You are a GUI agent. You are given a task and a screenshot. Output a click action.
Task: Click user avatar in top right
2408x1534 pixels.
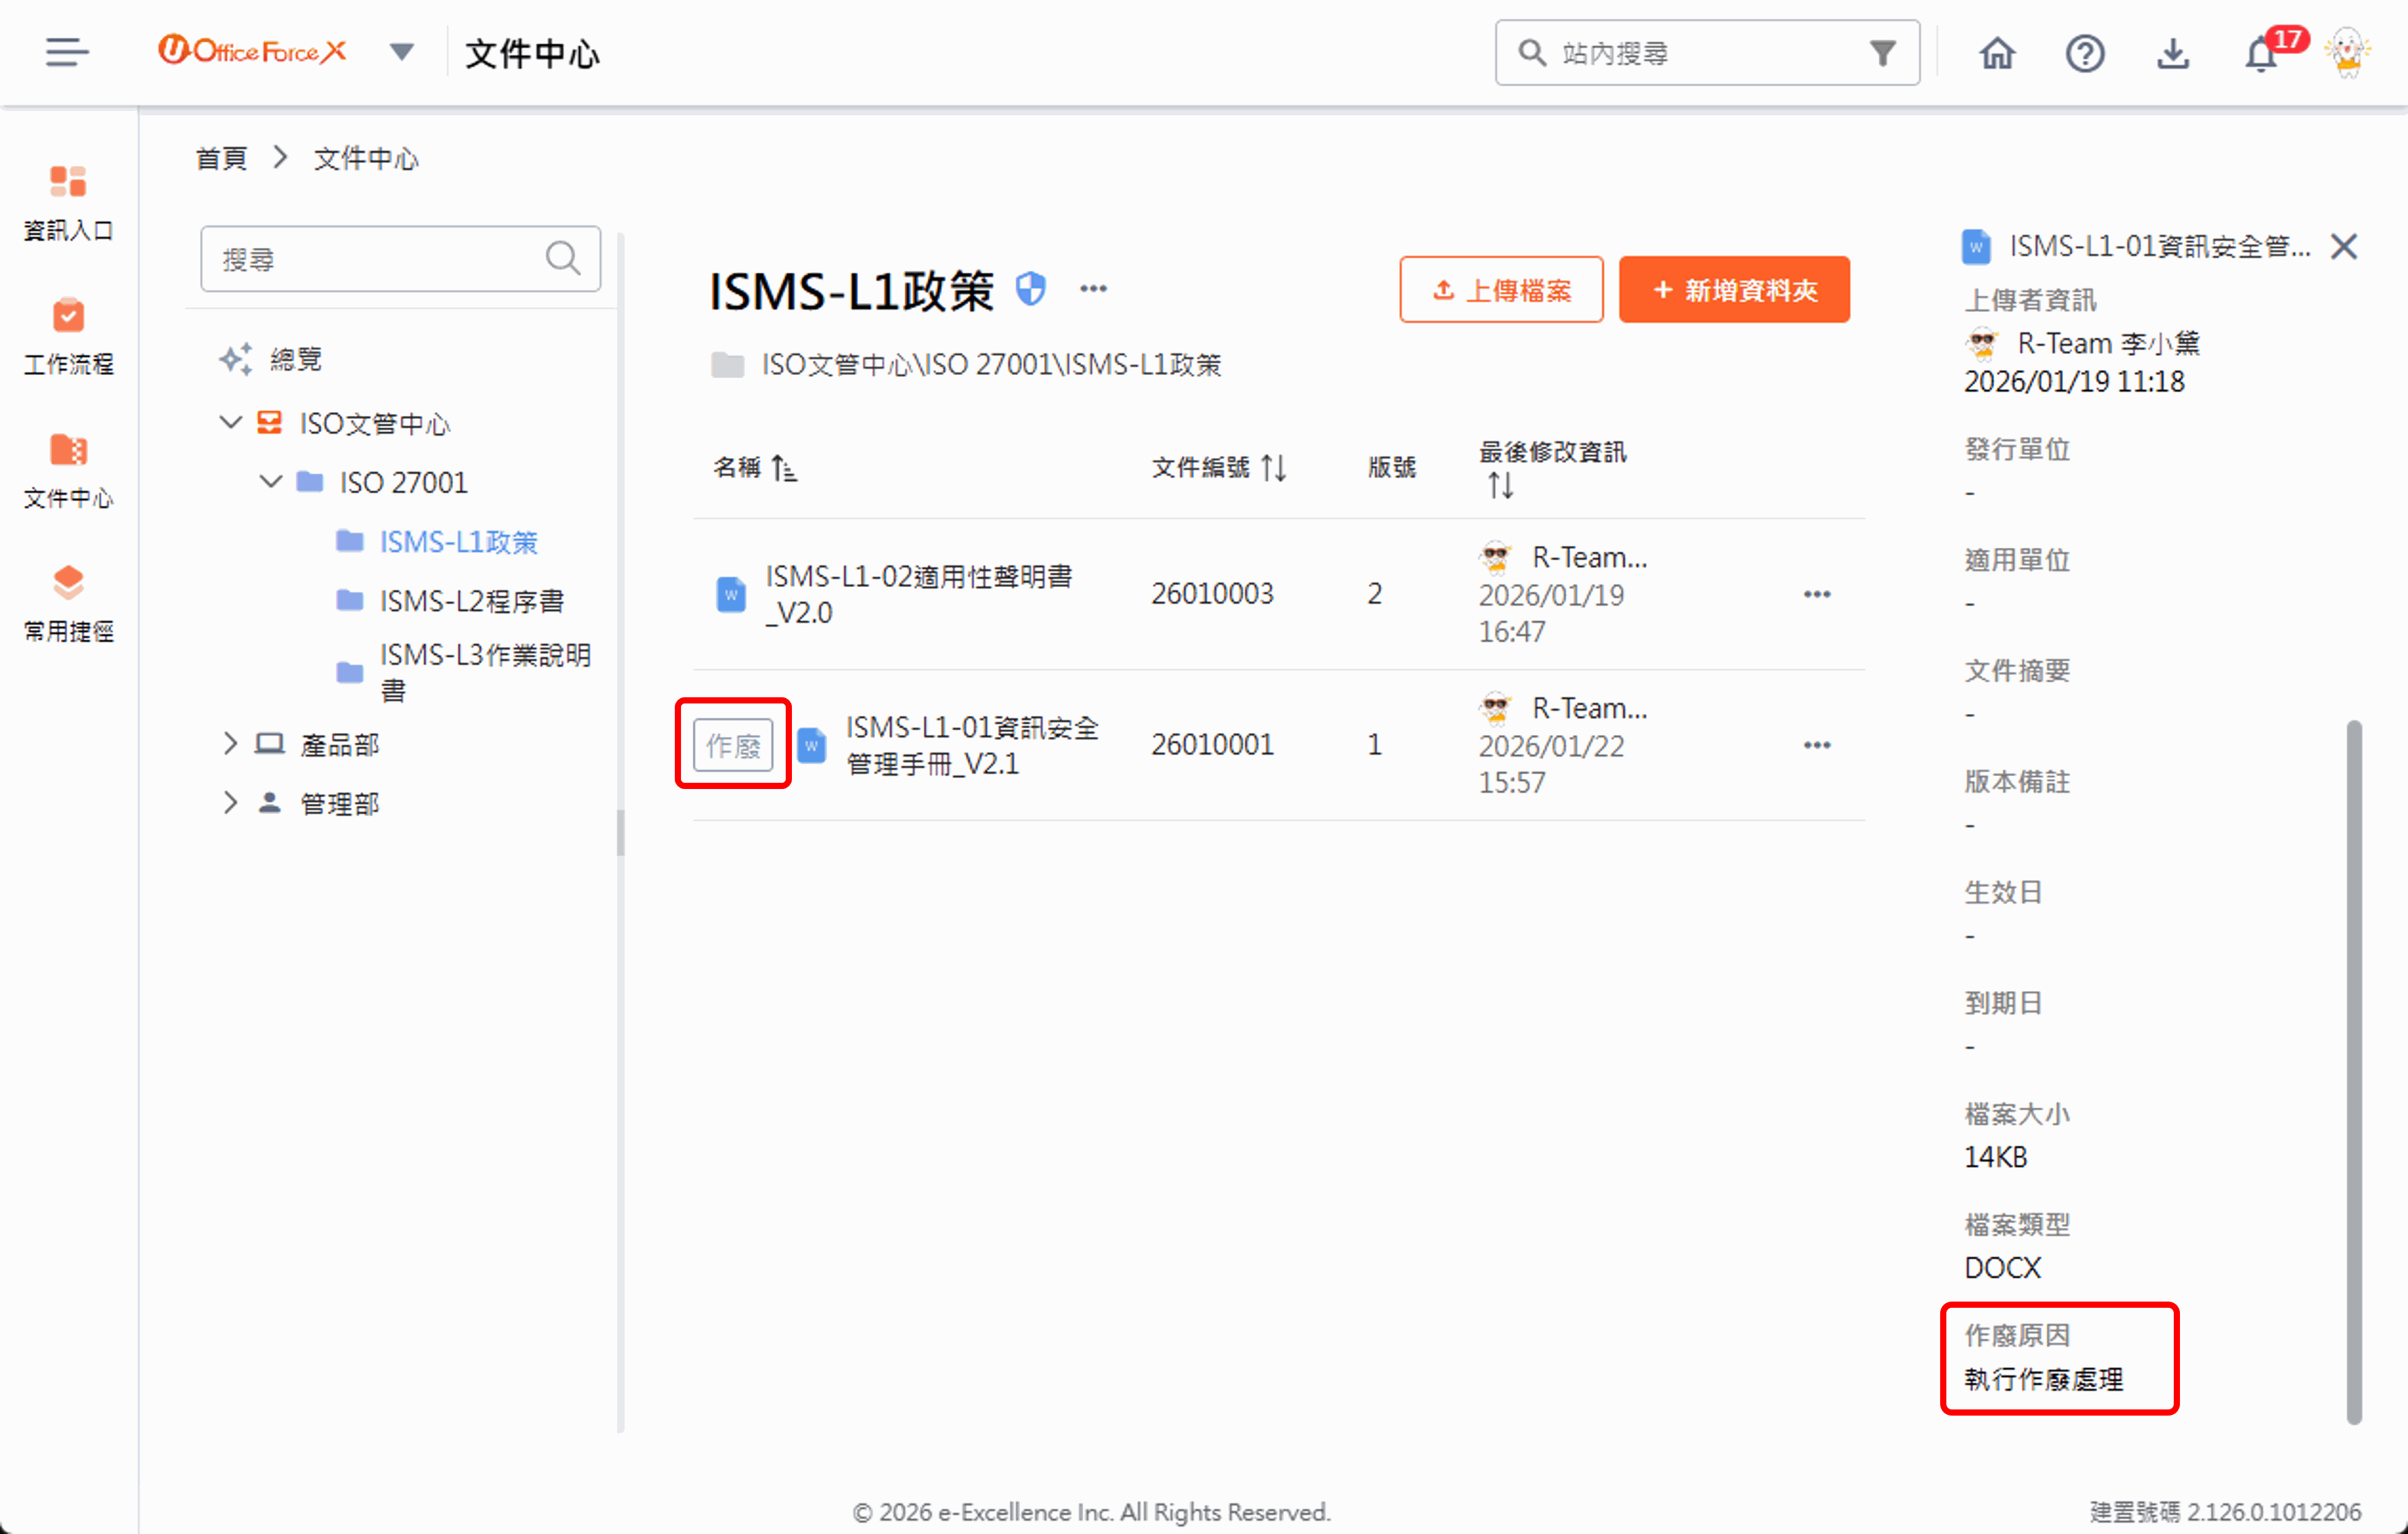(x=2347, y=53)
